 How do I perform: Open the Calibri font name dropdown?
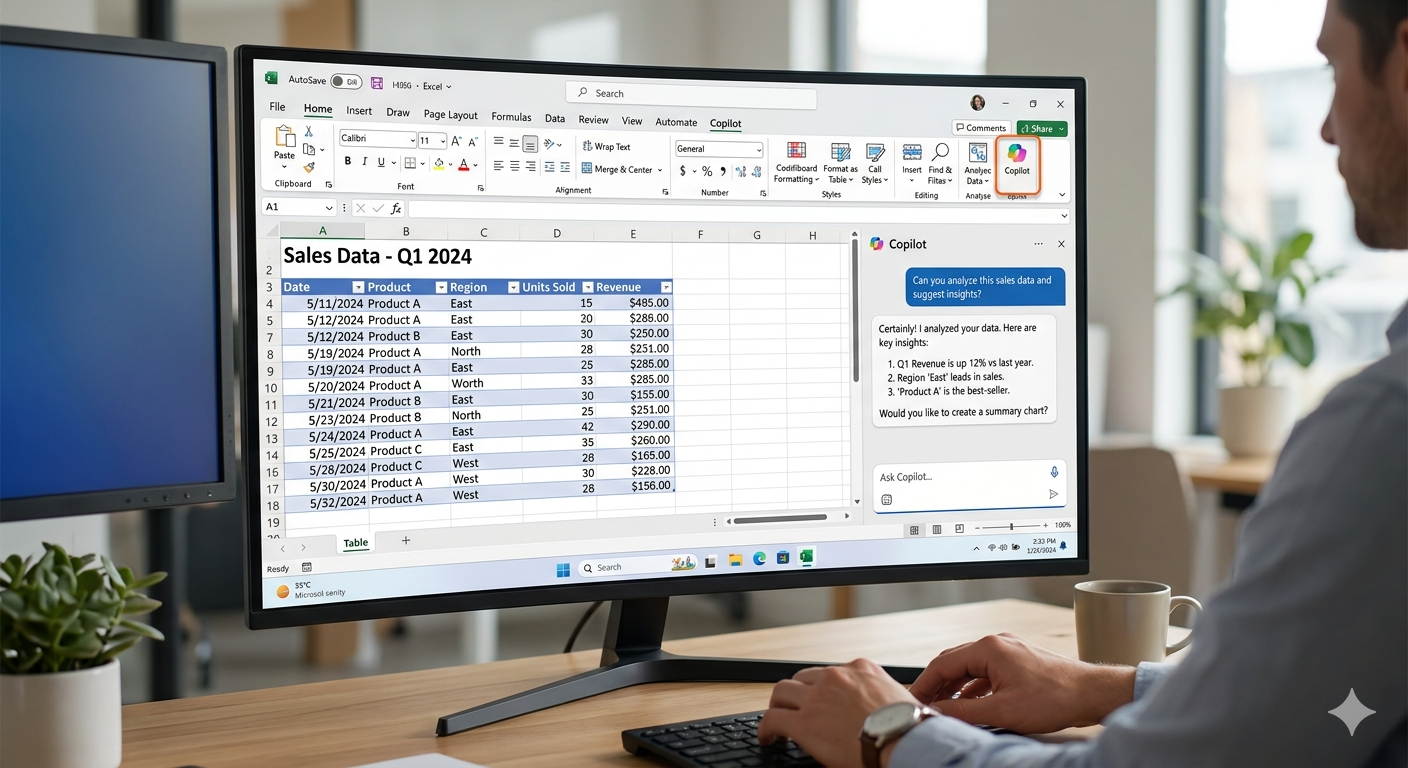click(x=411, y=140)
